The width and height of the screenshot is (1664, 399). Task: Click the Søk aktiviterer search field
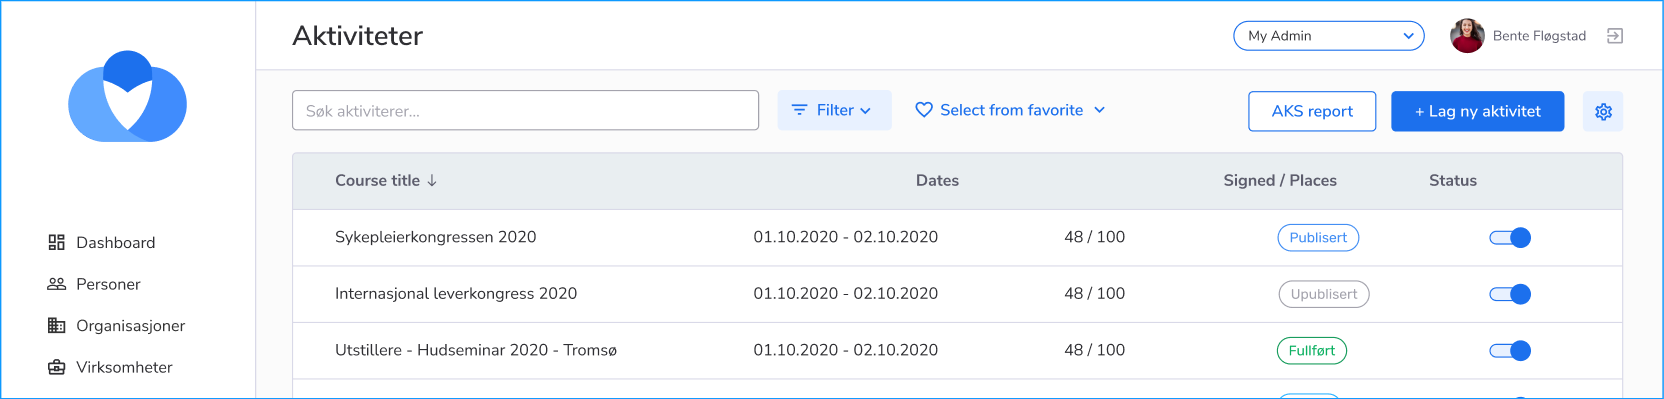point(525,110)
